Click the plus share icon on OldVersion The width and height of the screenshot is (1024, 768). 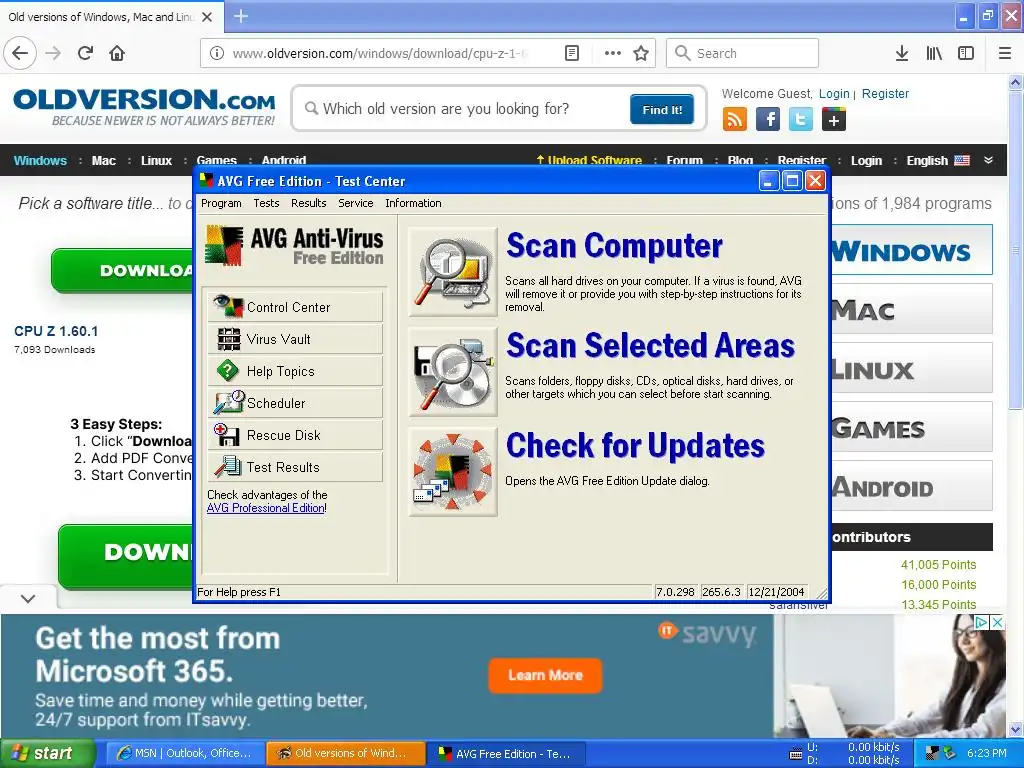tap(834, 120)
